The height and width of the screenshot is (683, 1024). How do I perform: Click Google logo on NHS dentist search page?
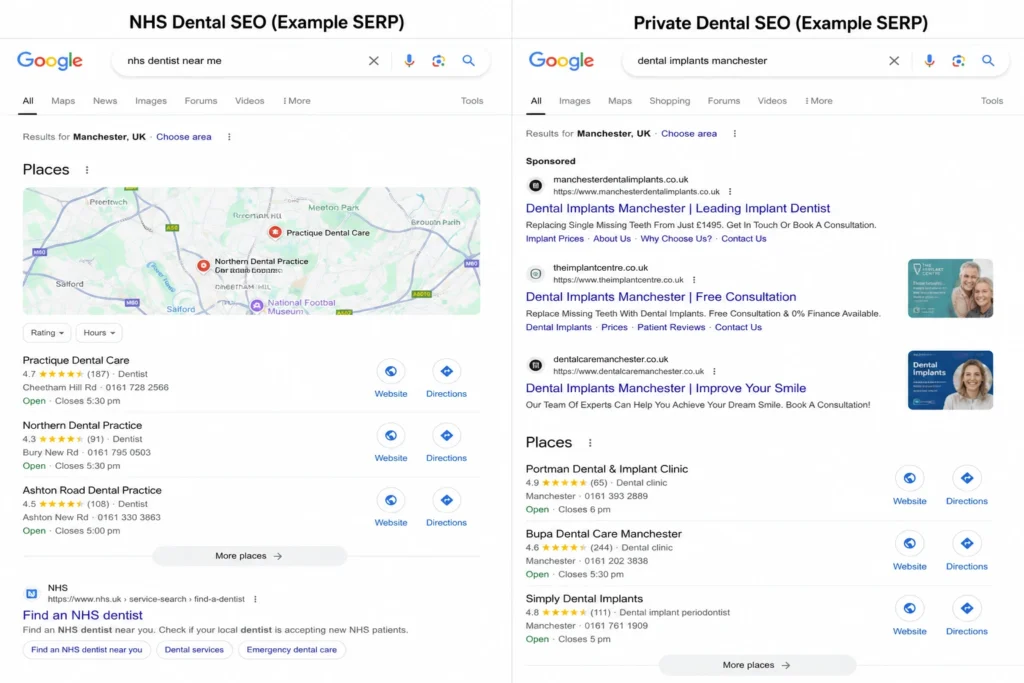click(50, 61)
